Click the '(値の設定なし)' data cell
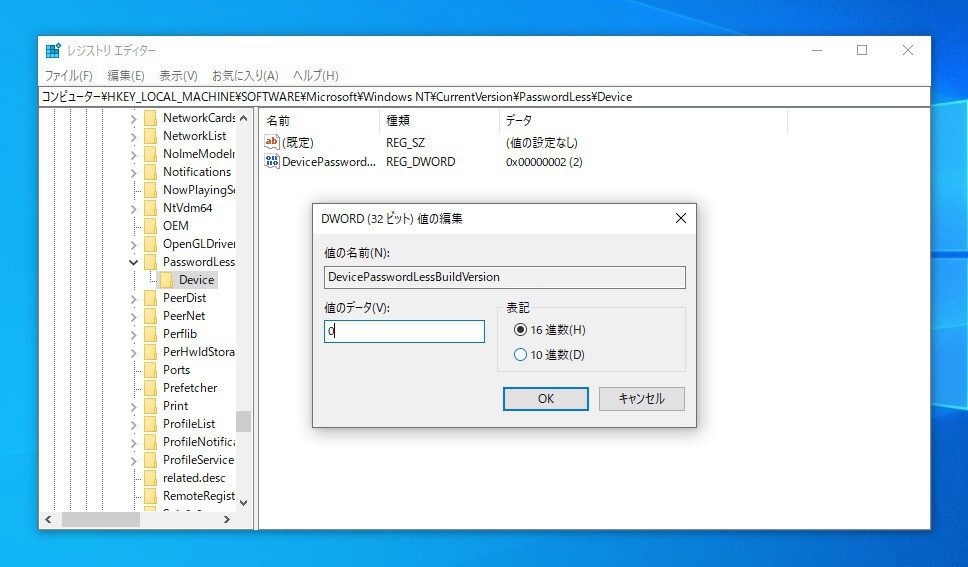 (541, 143)
